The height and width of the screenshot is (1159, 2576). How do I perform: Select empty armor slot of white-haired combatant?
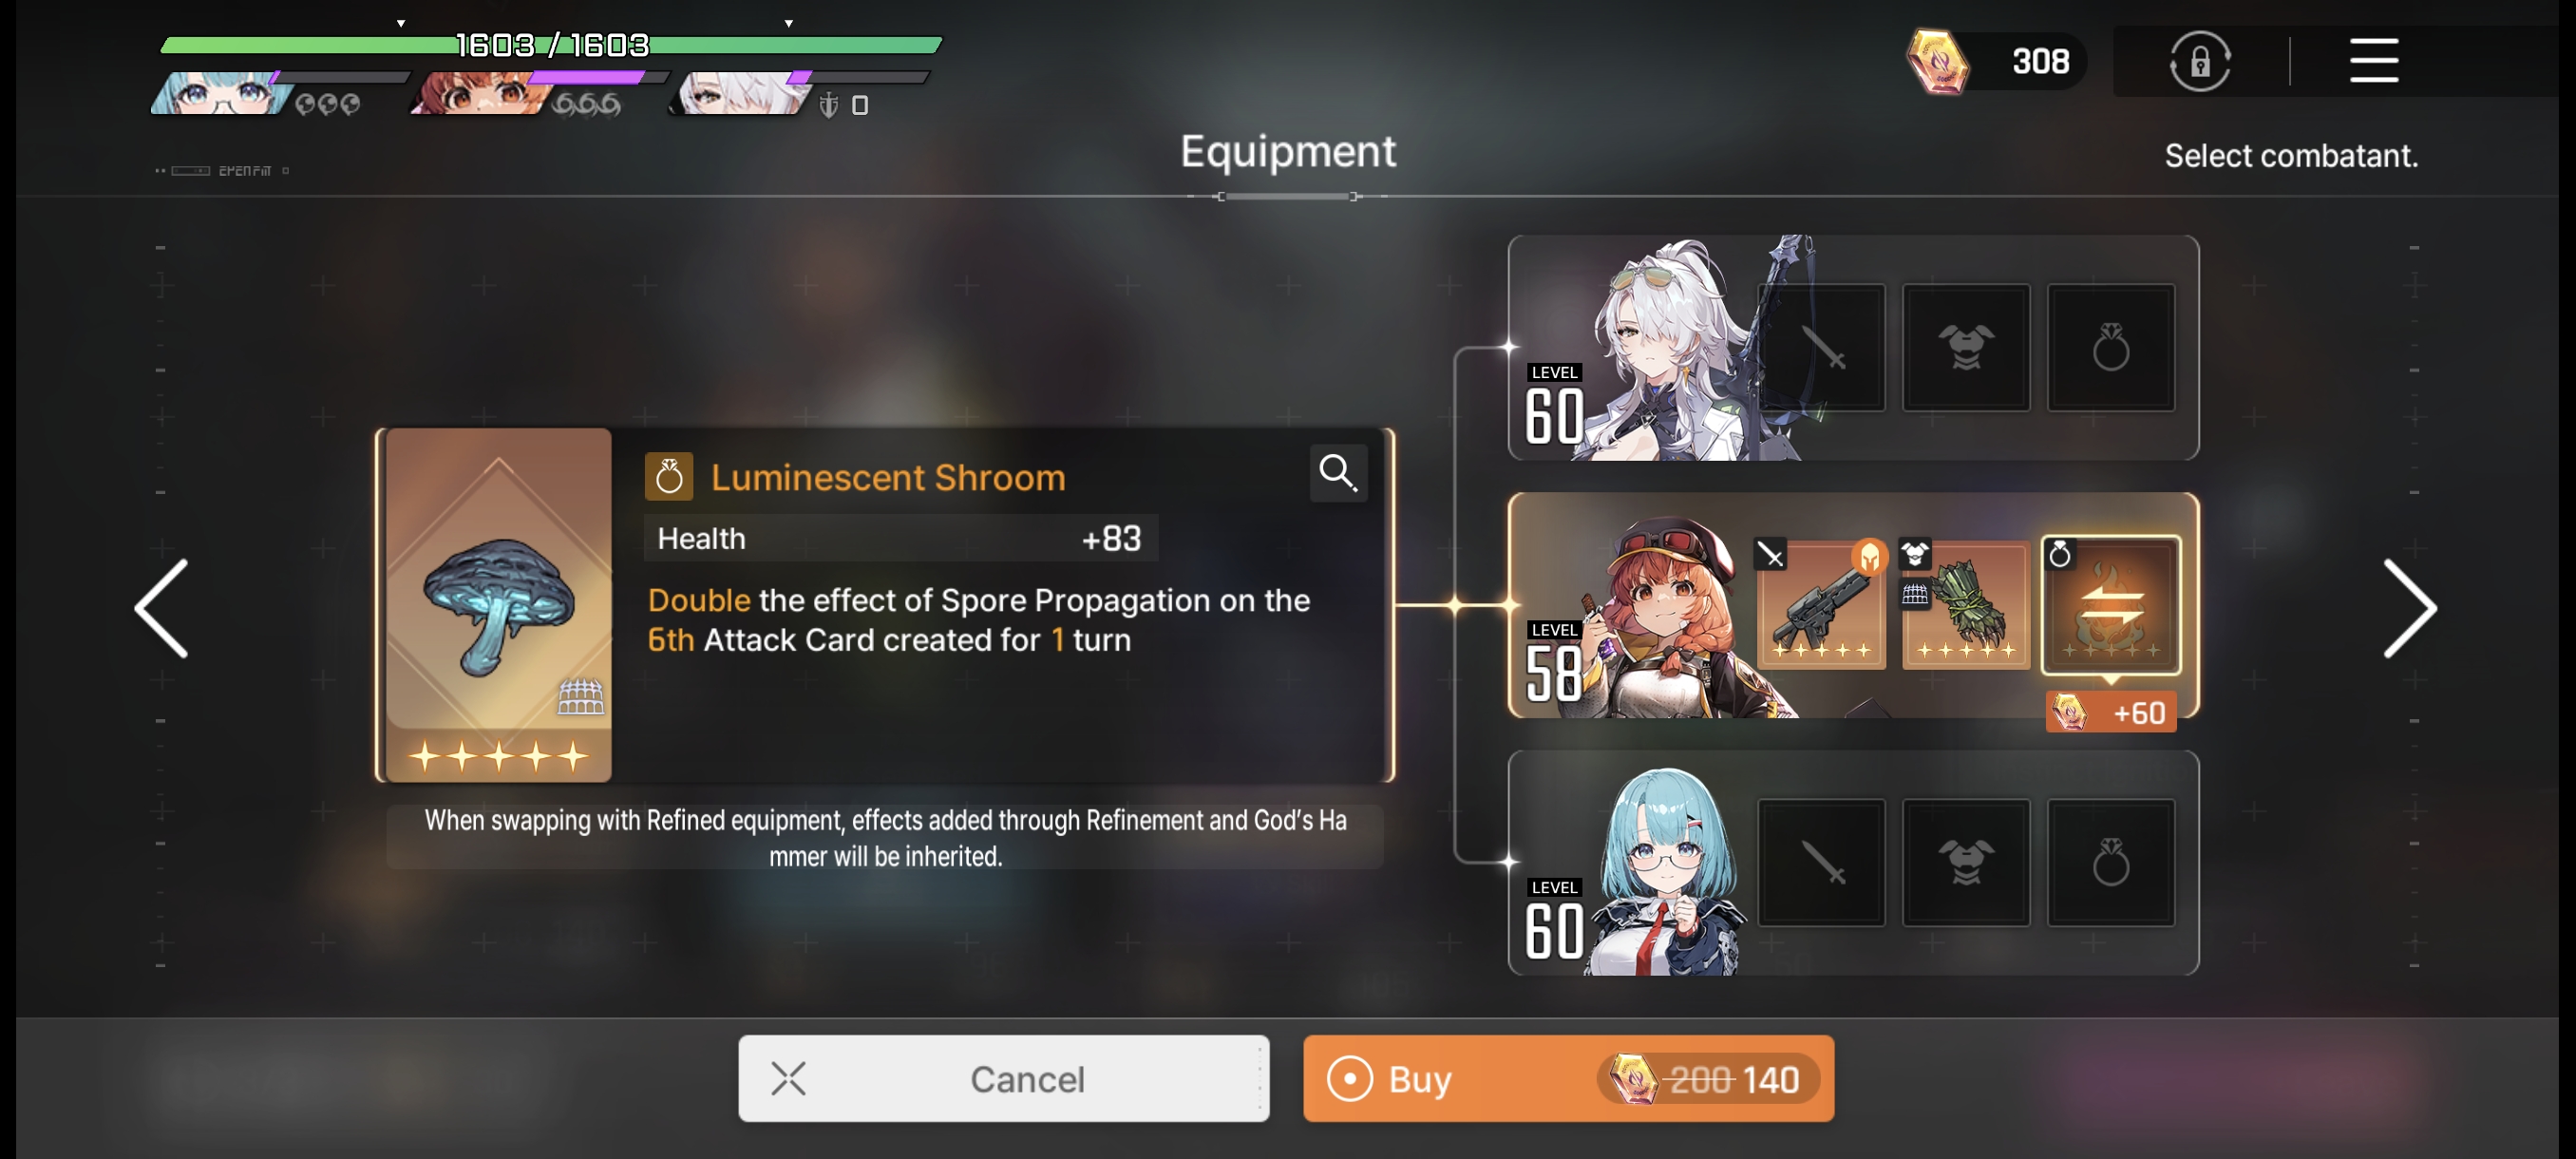(1965, 347)
